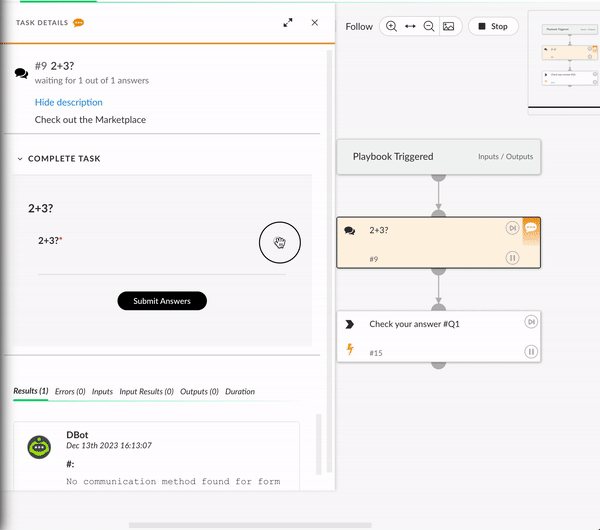The width and height of the screenshot is (600, 530).
Task: Click the orange comment icon beside Task Details
Action: [x=78, y=22]
